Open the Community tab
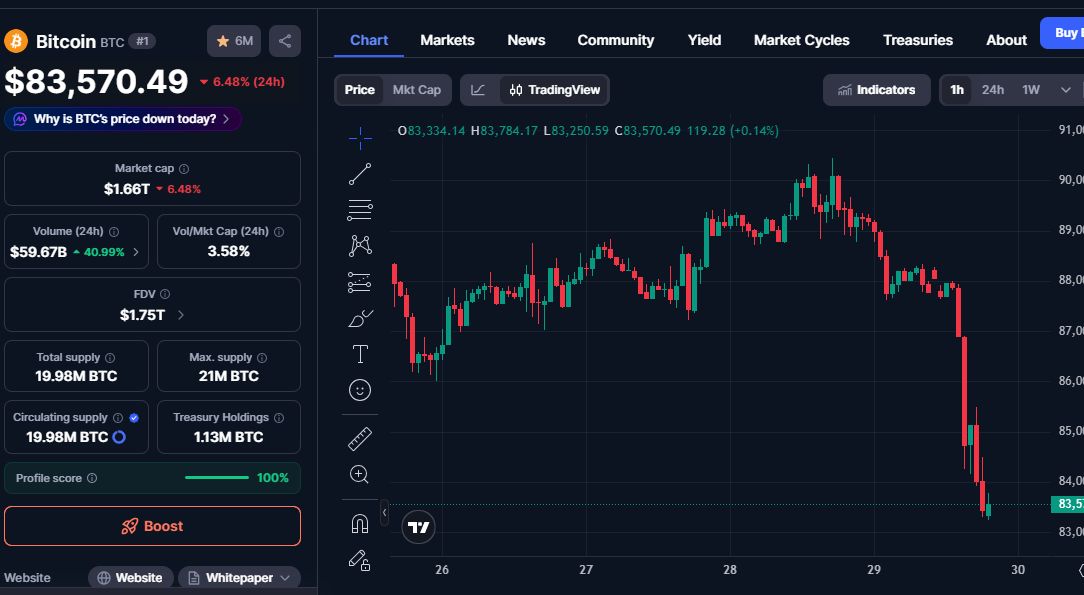The width and height of the screenshot is (1084, 595). pos(615,40)
